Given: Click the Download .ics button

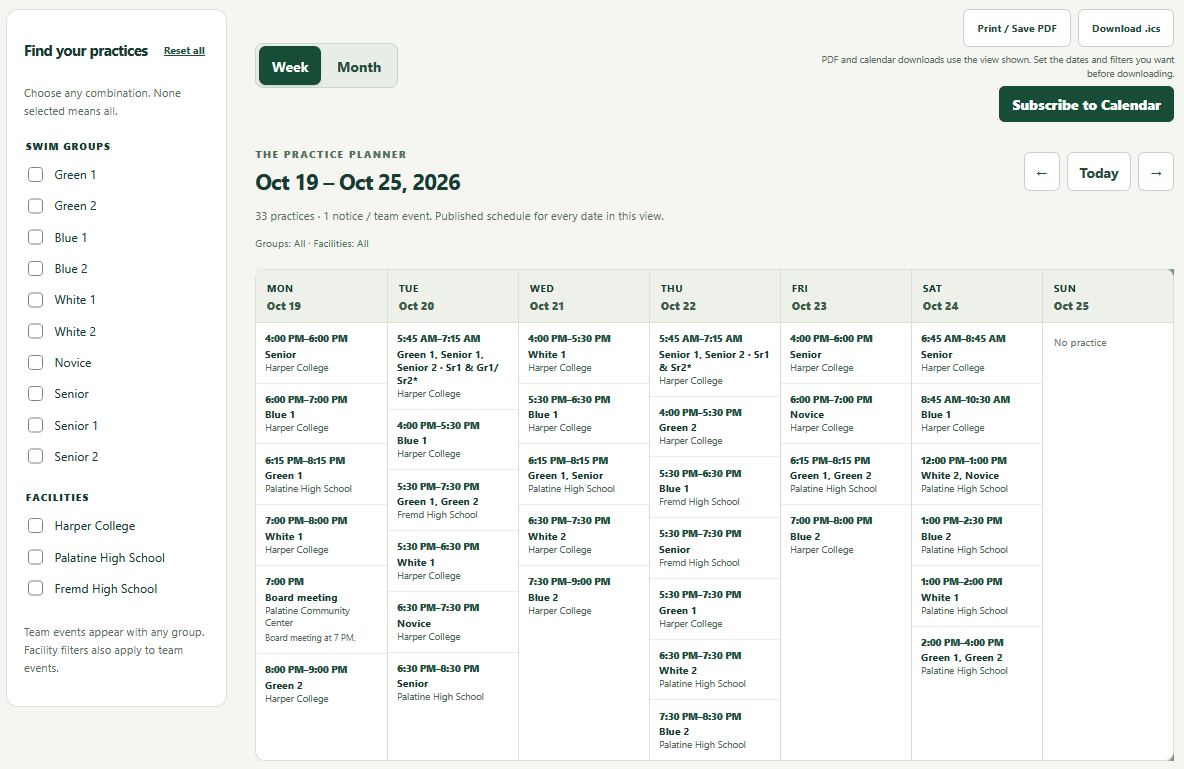Looking at the screenshot, I should click(1126, 28).
